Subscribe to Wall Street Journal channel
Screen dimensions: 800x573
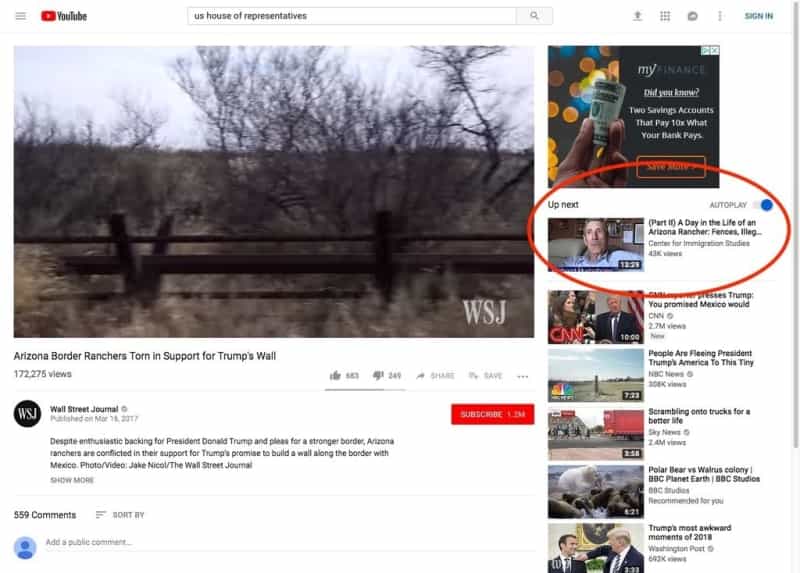pyautogui.click(x=492, y=414)
